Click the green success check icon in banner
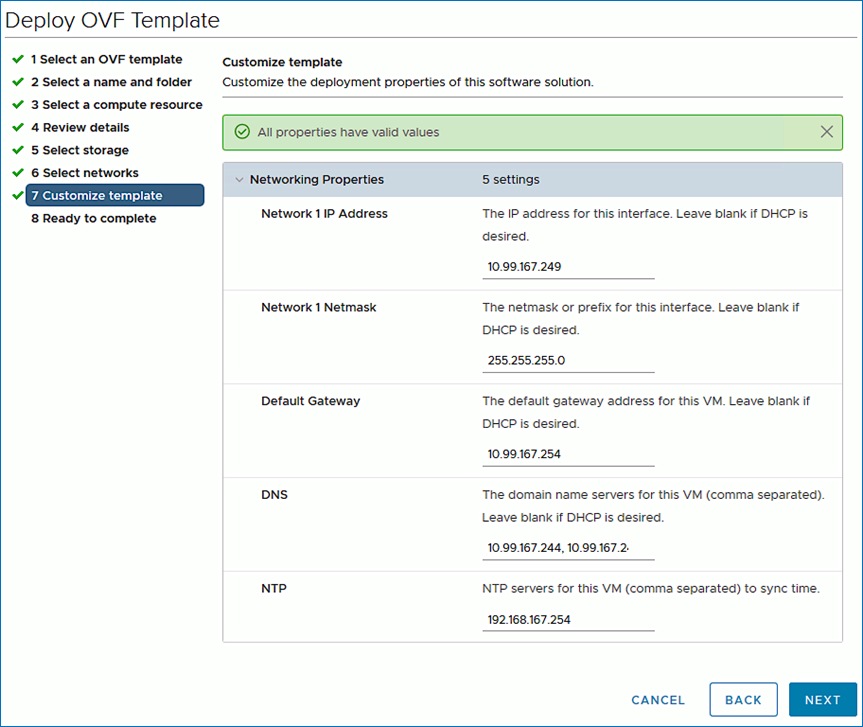This screenshot has height=727, width=863. [240, 132]
